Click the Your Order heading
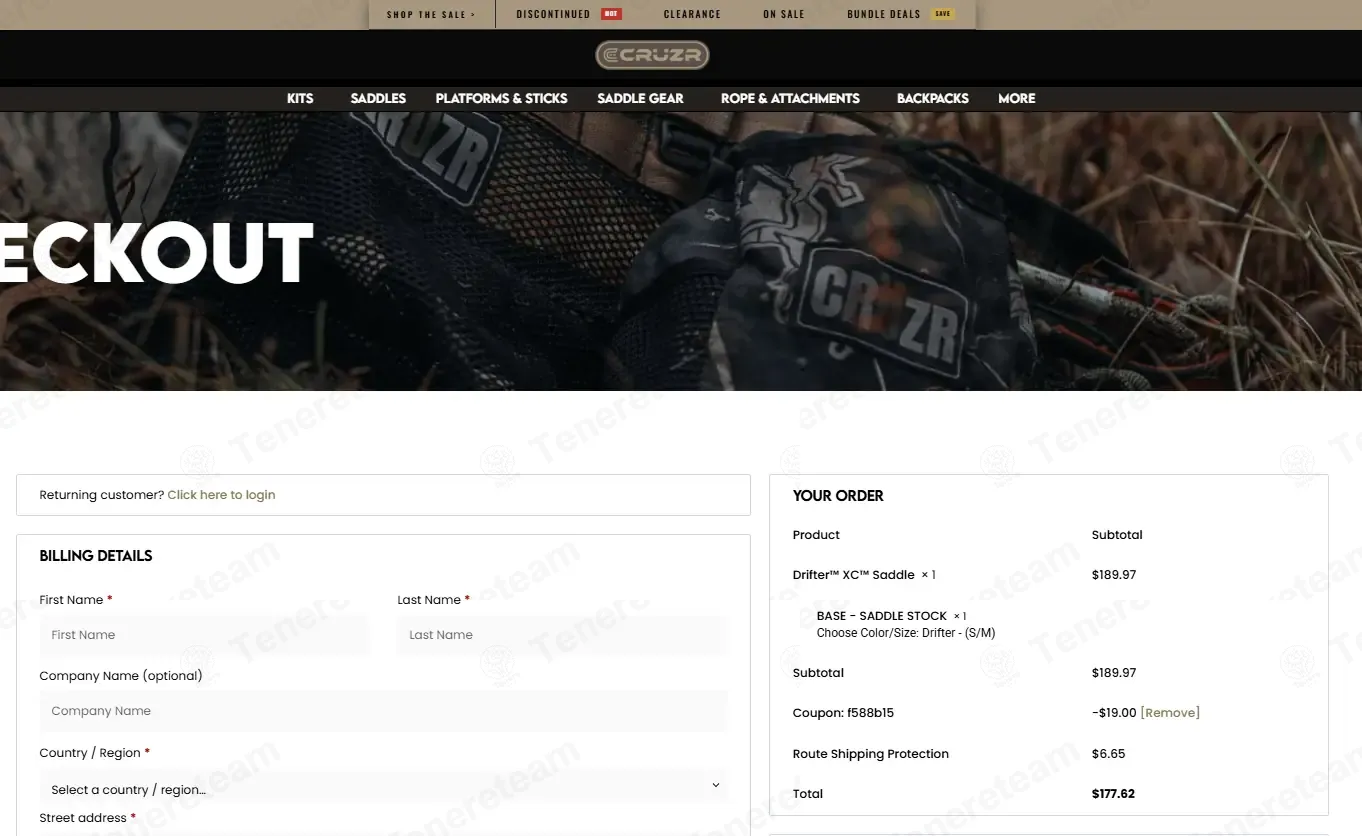The height and width of the screenshot is (836, 1362). click(x=838, y=496)
